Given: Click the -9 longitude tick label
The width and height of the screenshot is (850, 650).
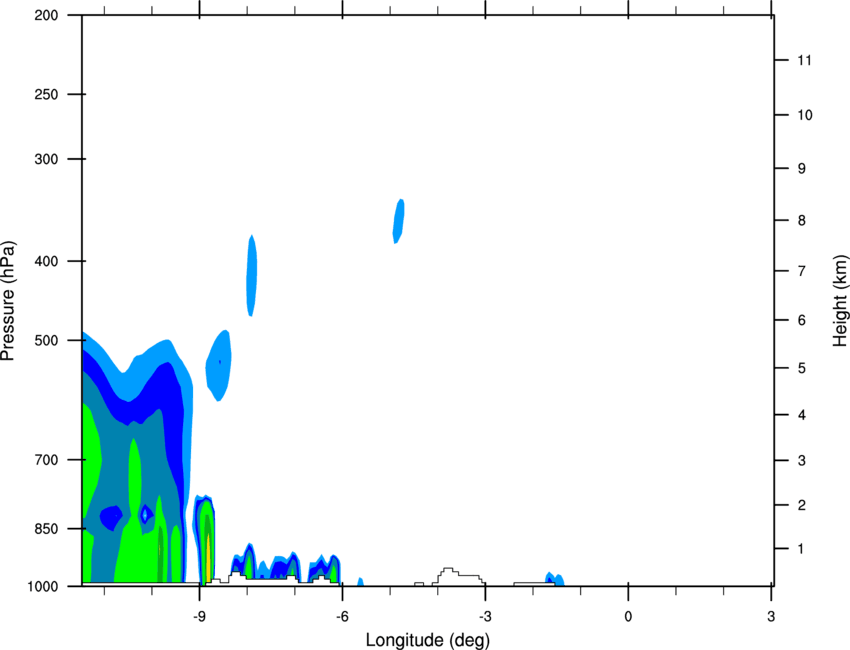Looking at the screenshot, I should point(199,616).
